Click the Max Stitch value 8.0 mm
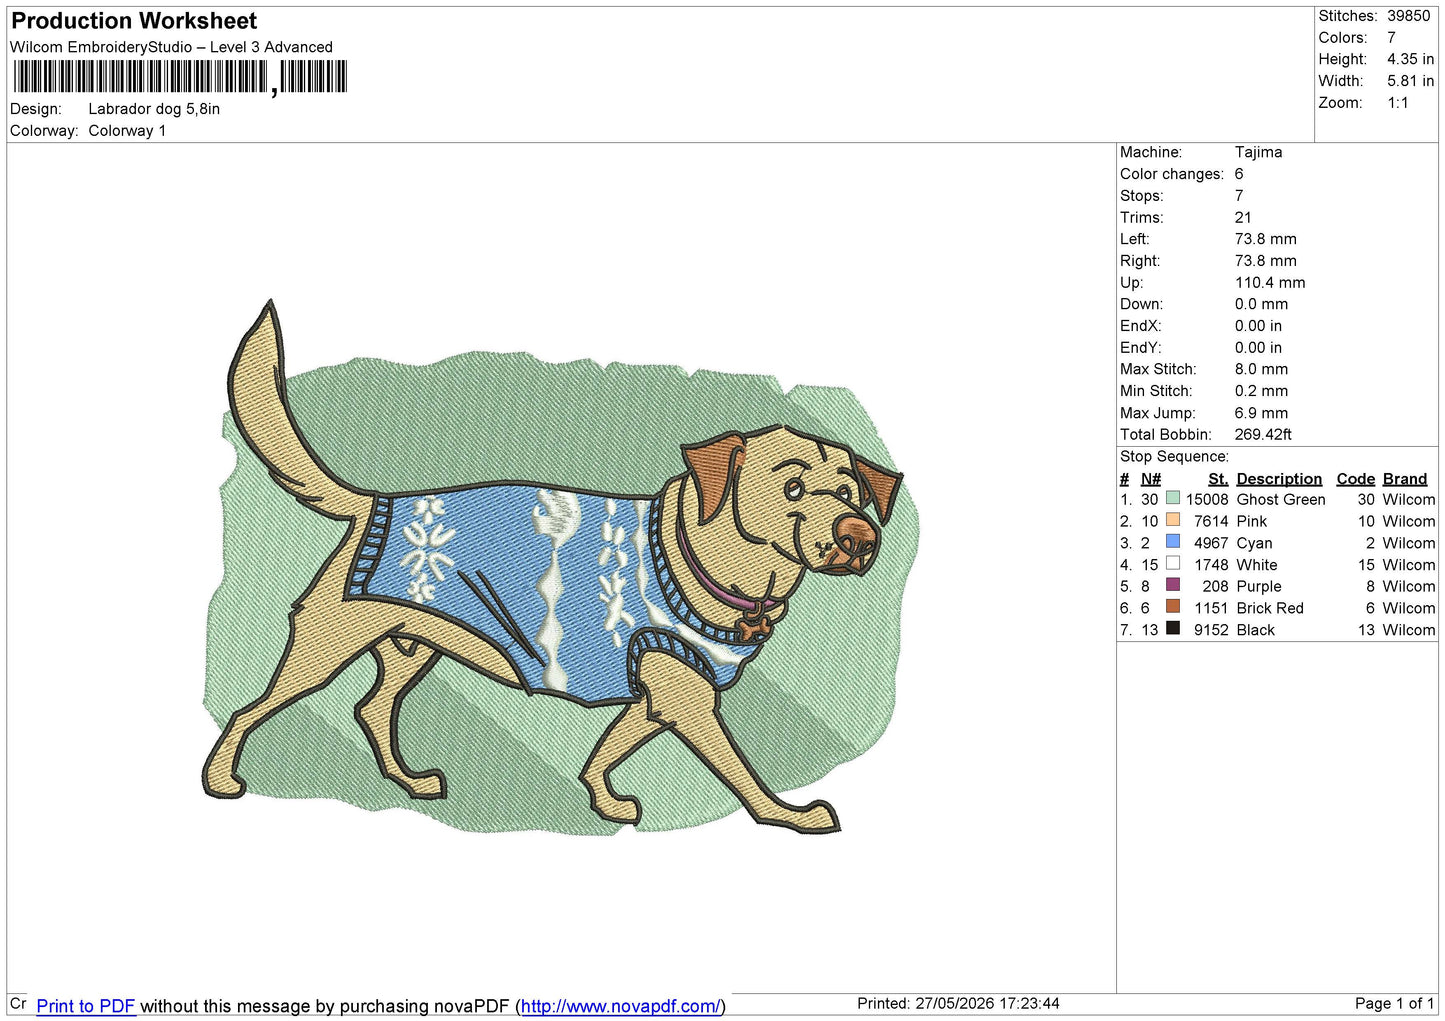 pyautogui.click(x=1261, y=369)
